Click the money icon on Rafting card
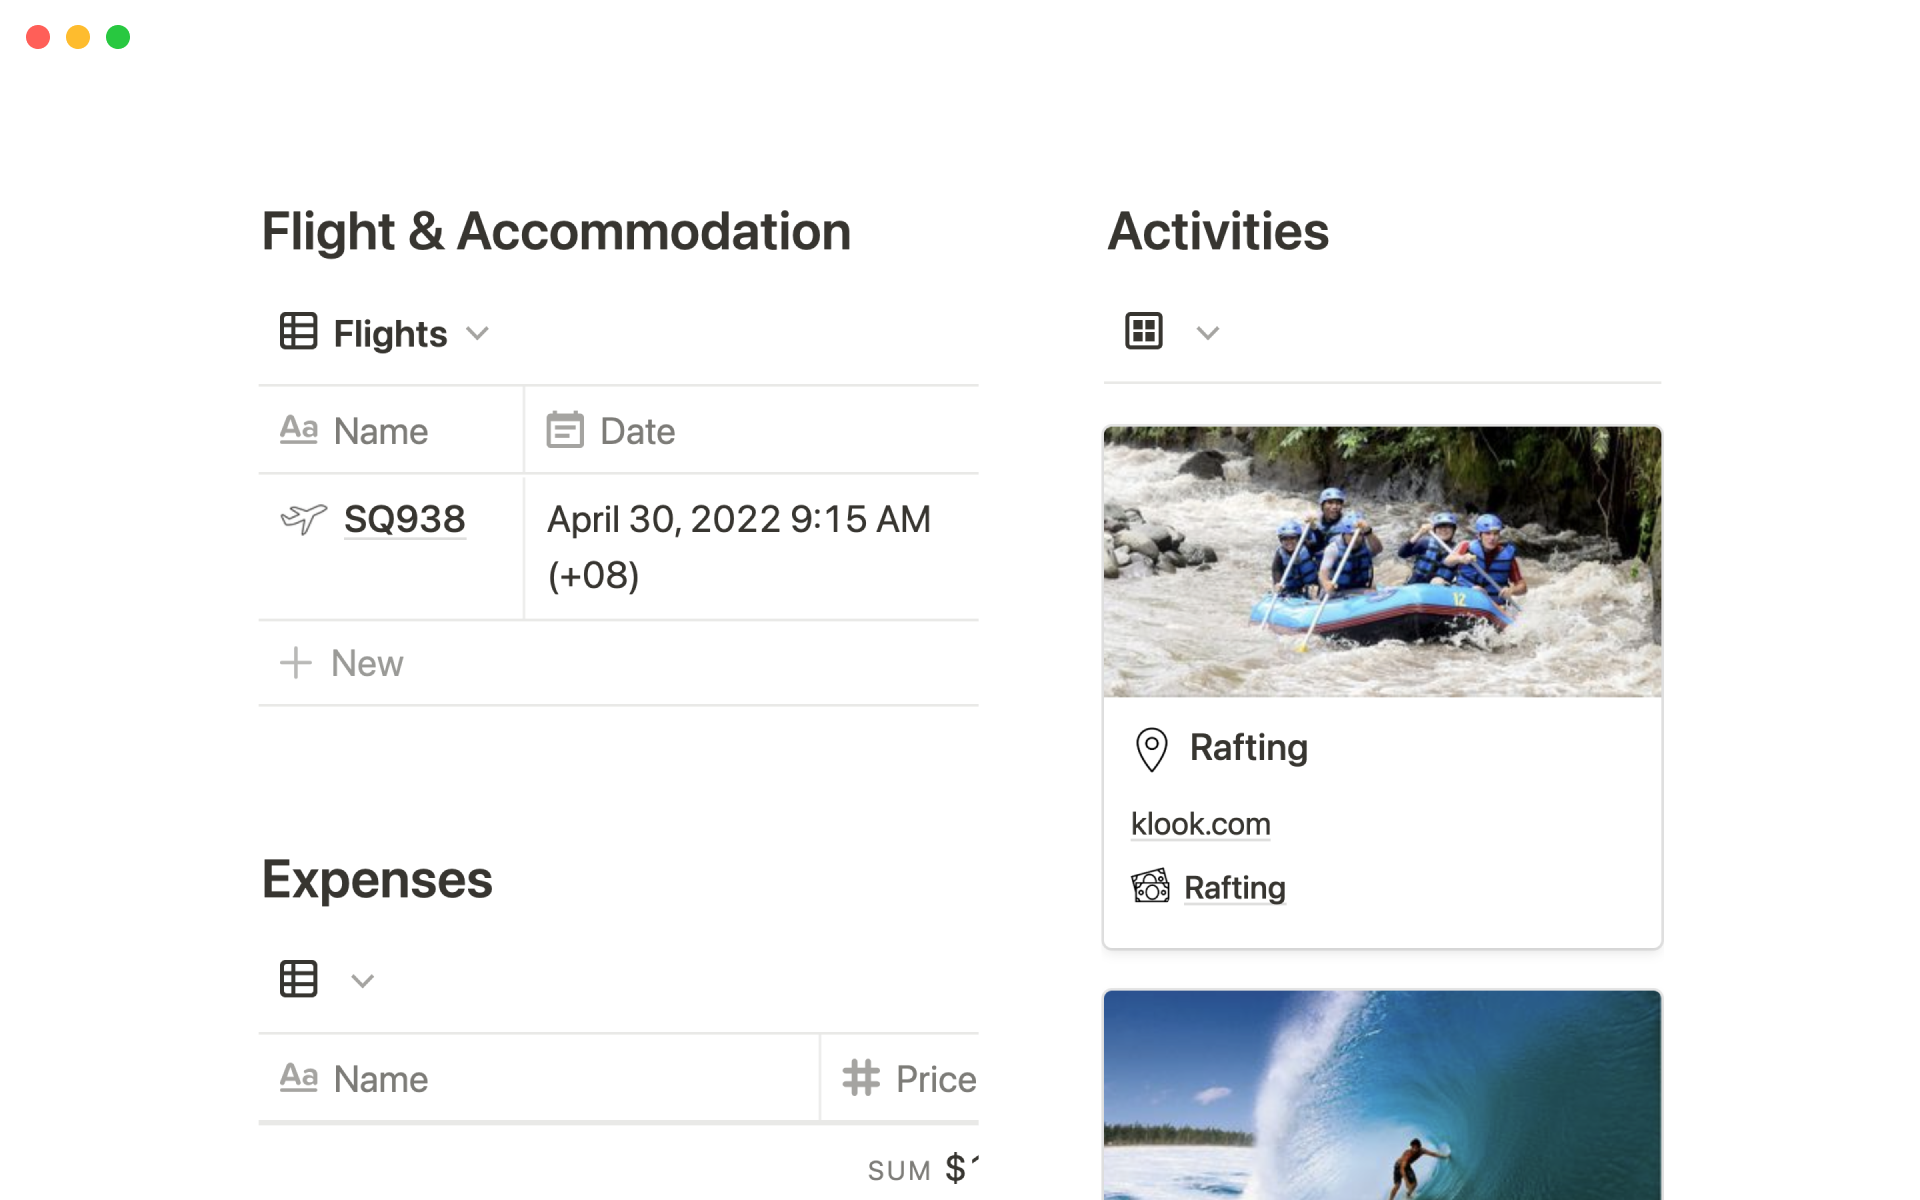The width and height of the screenshot is (1920, 1200). point(1150,887)
